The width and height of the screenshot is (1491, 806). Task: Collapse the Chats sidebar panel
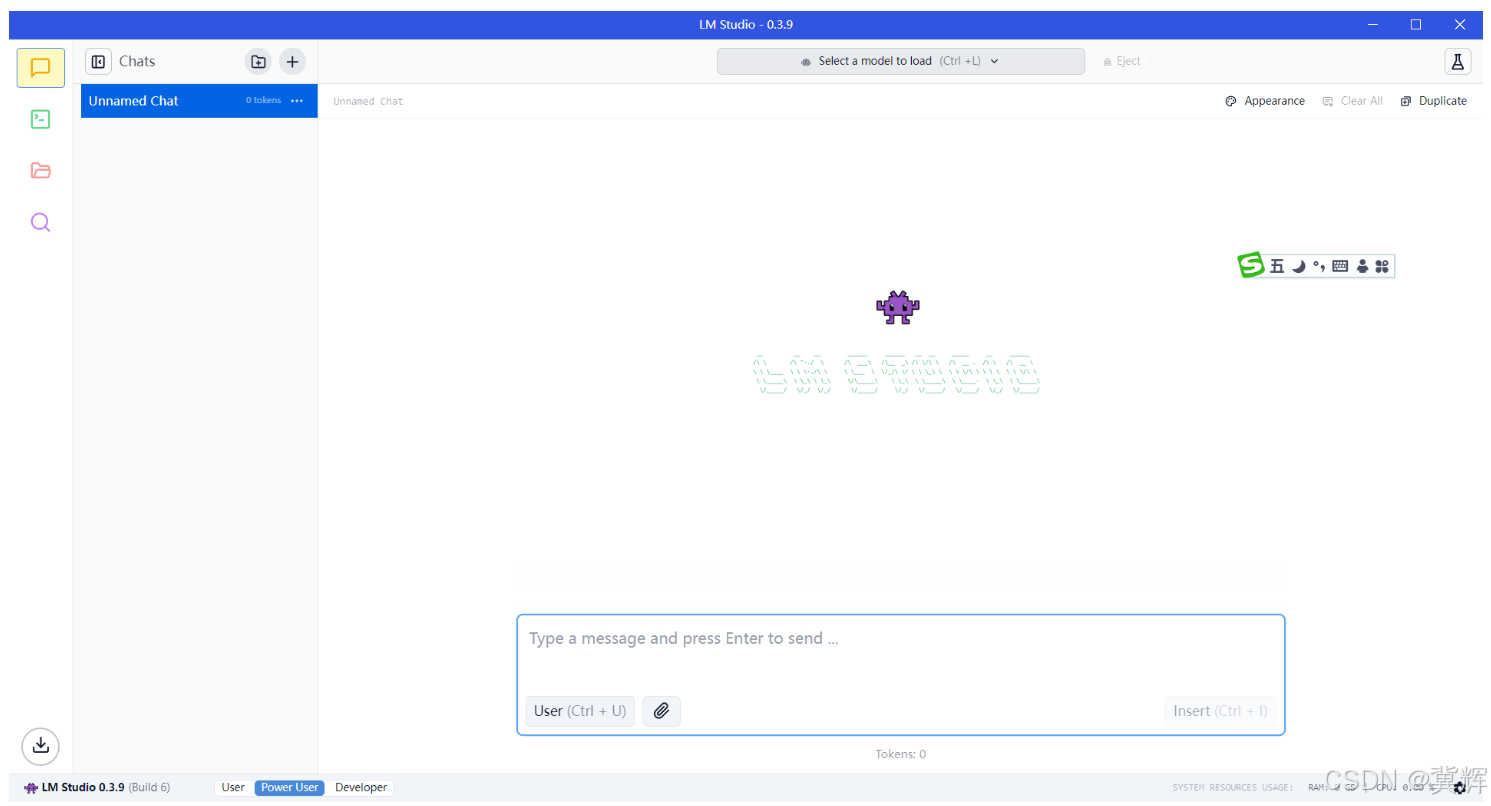(98, 61)
